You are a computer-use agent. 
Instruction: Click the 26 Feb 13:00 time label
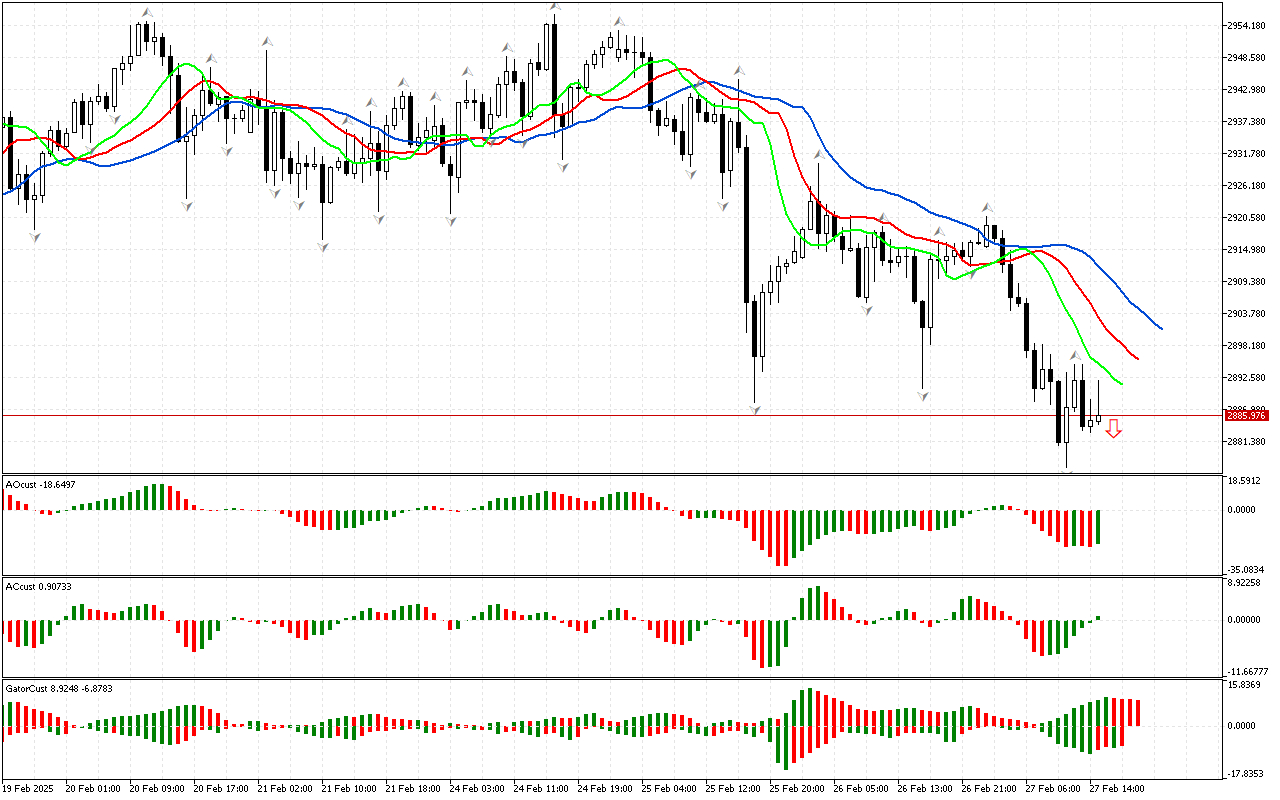pyautogui.click(x=925, y=788)
